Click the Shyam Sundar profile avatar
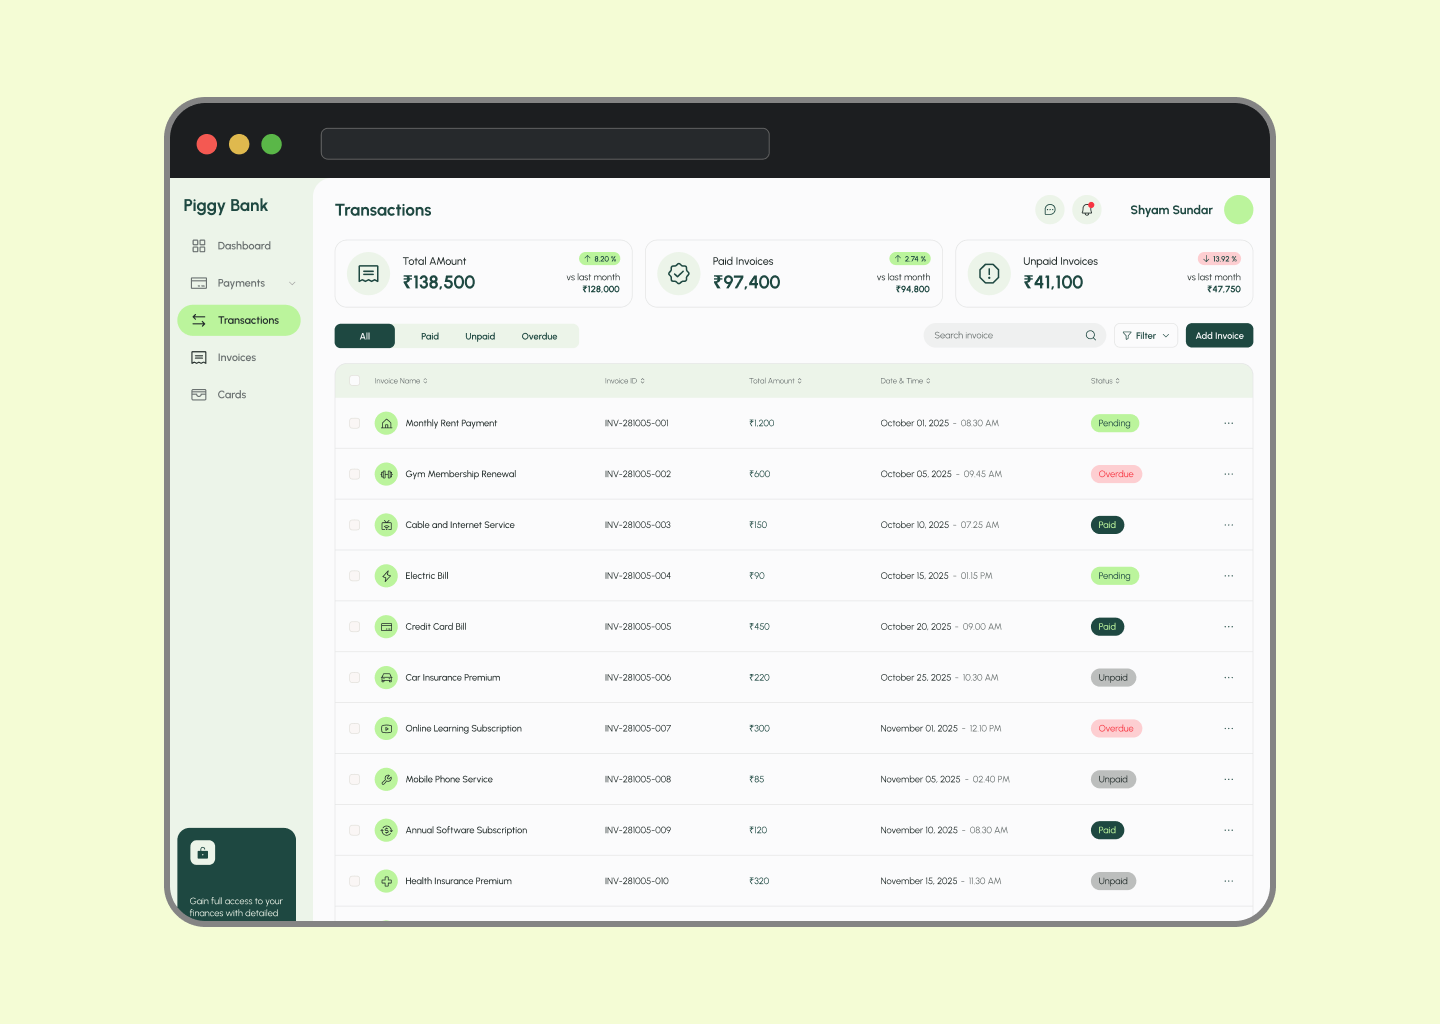 (1238, 210)
